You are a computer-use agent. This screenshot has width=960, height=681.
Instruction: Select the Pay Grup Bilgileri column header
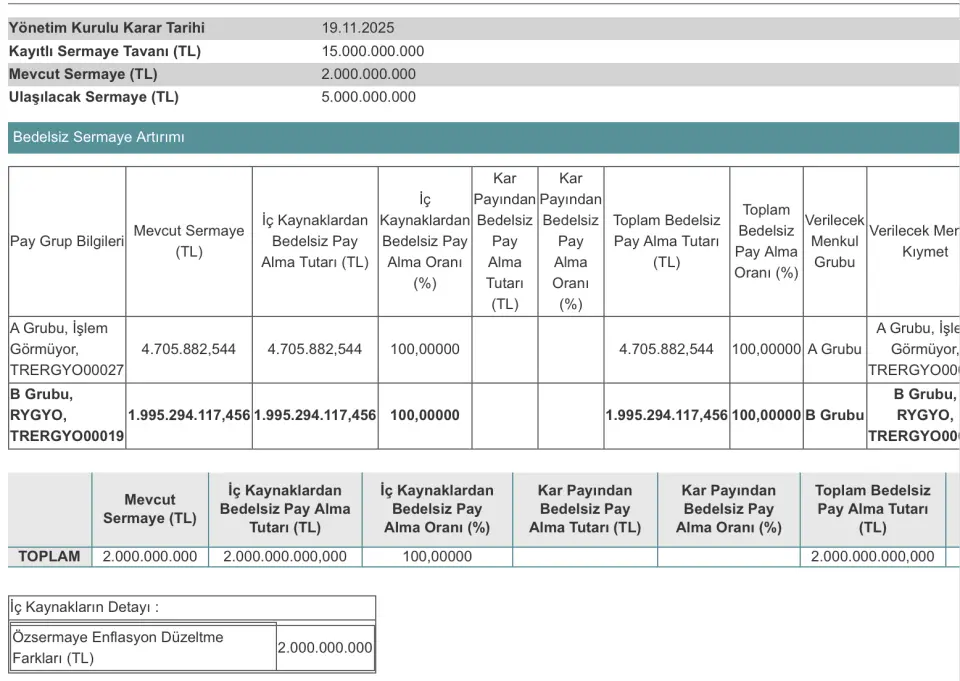click(x=67, y=241)
